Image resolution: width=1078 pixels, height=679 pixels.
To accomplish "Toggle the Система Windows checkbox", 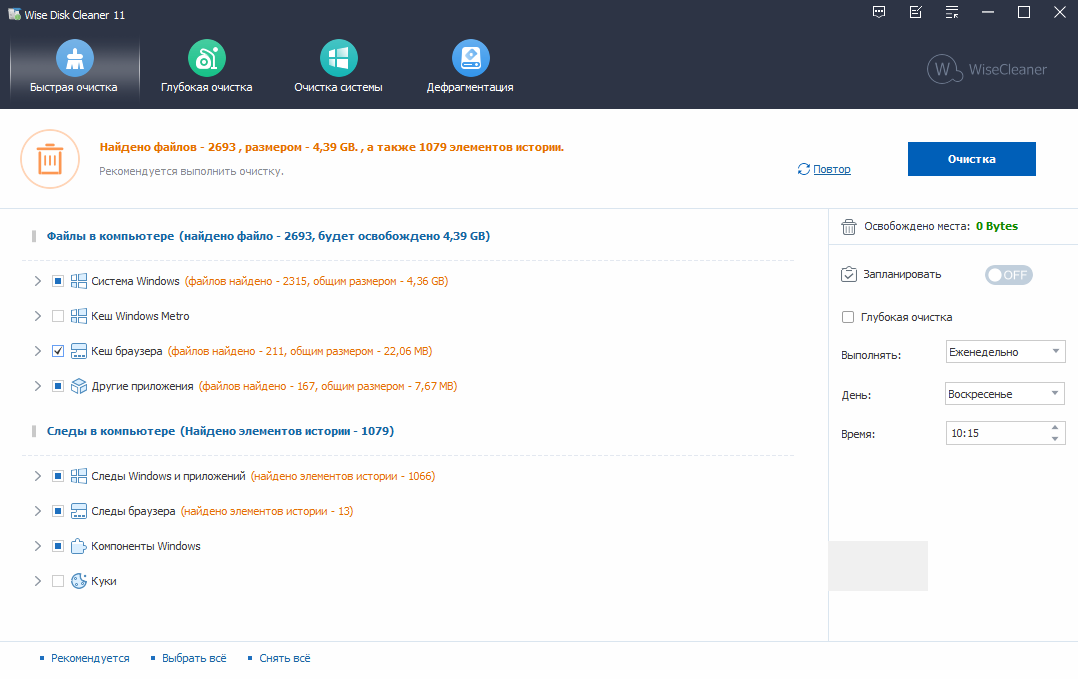I will [58, 281].
